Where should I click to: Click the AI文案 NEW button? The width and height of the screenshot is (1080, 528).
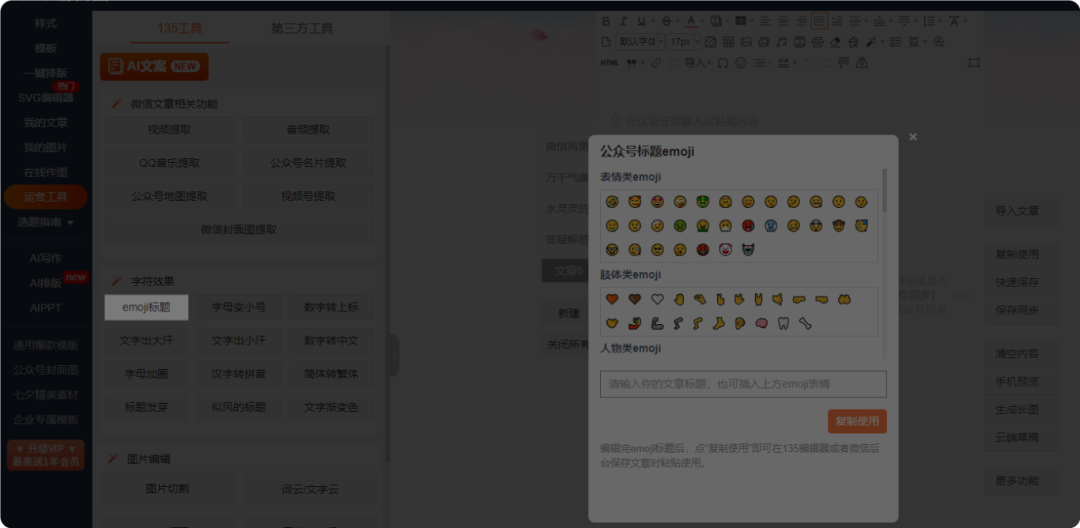(x=154, y=67)
